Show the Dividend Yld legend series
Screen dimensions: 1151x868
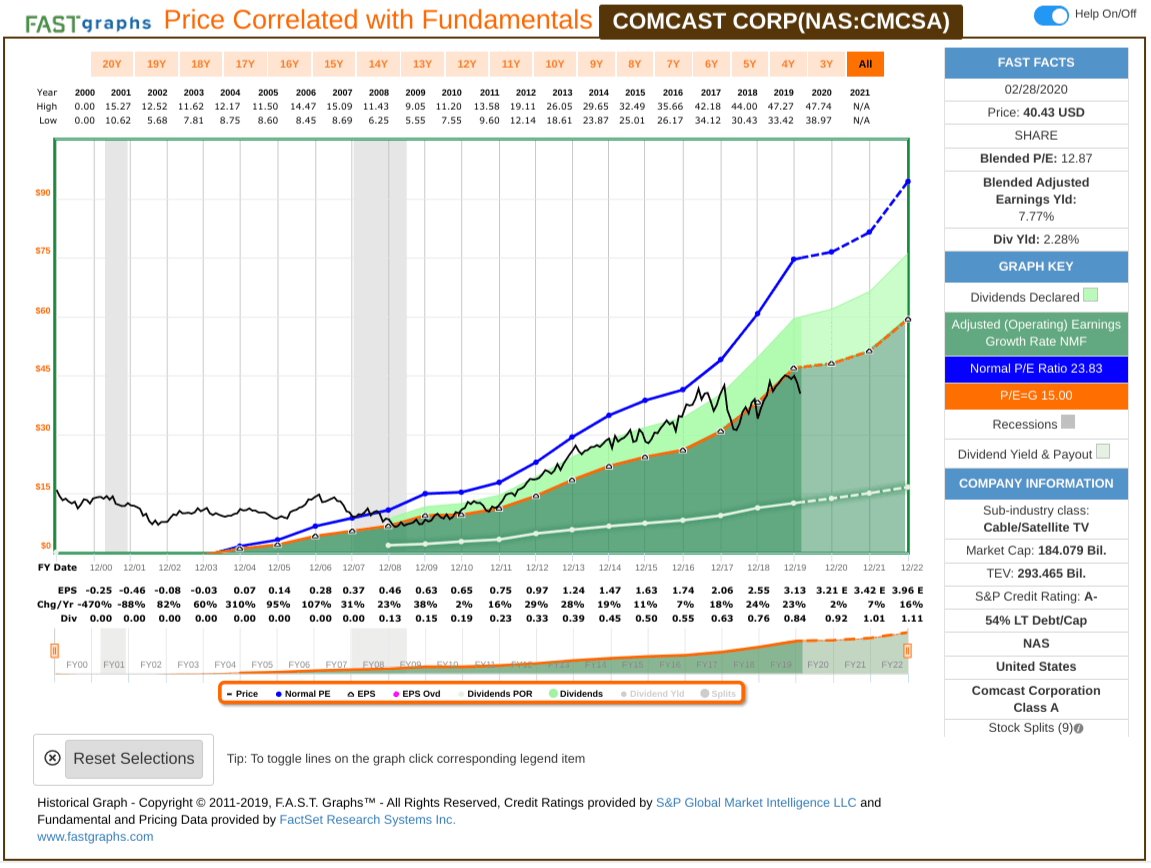click(652, 694)
